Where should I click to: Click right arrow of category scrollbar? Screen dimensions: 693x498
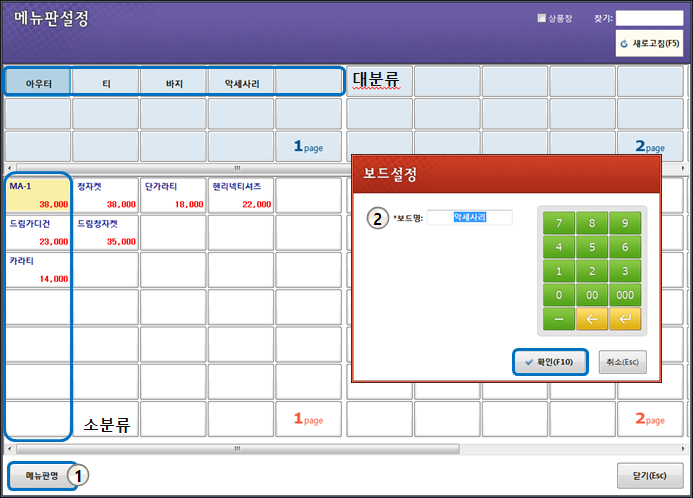tap(683, 168)
